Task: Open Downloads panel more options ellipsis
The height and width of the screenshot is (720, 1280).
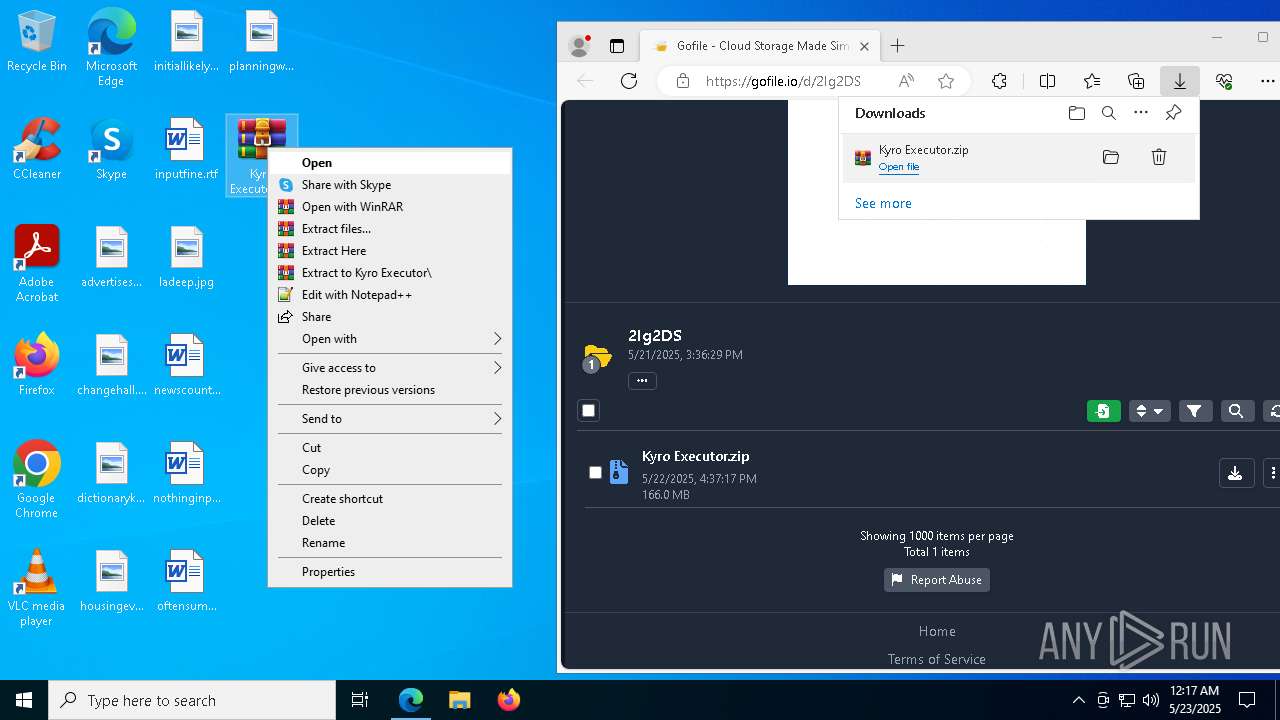Action: point(1141,113)
